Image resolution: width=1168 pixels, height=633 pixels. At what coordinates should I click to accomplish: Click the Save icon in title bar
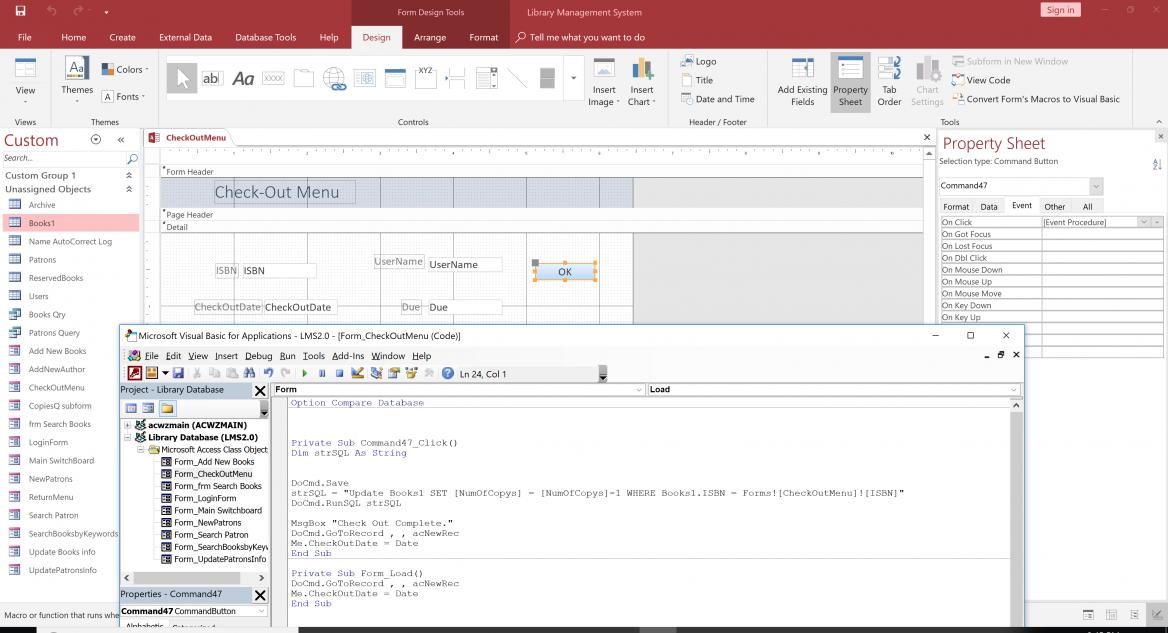[x=20, y=11]
